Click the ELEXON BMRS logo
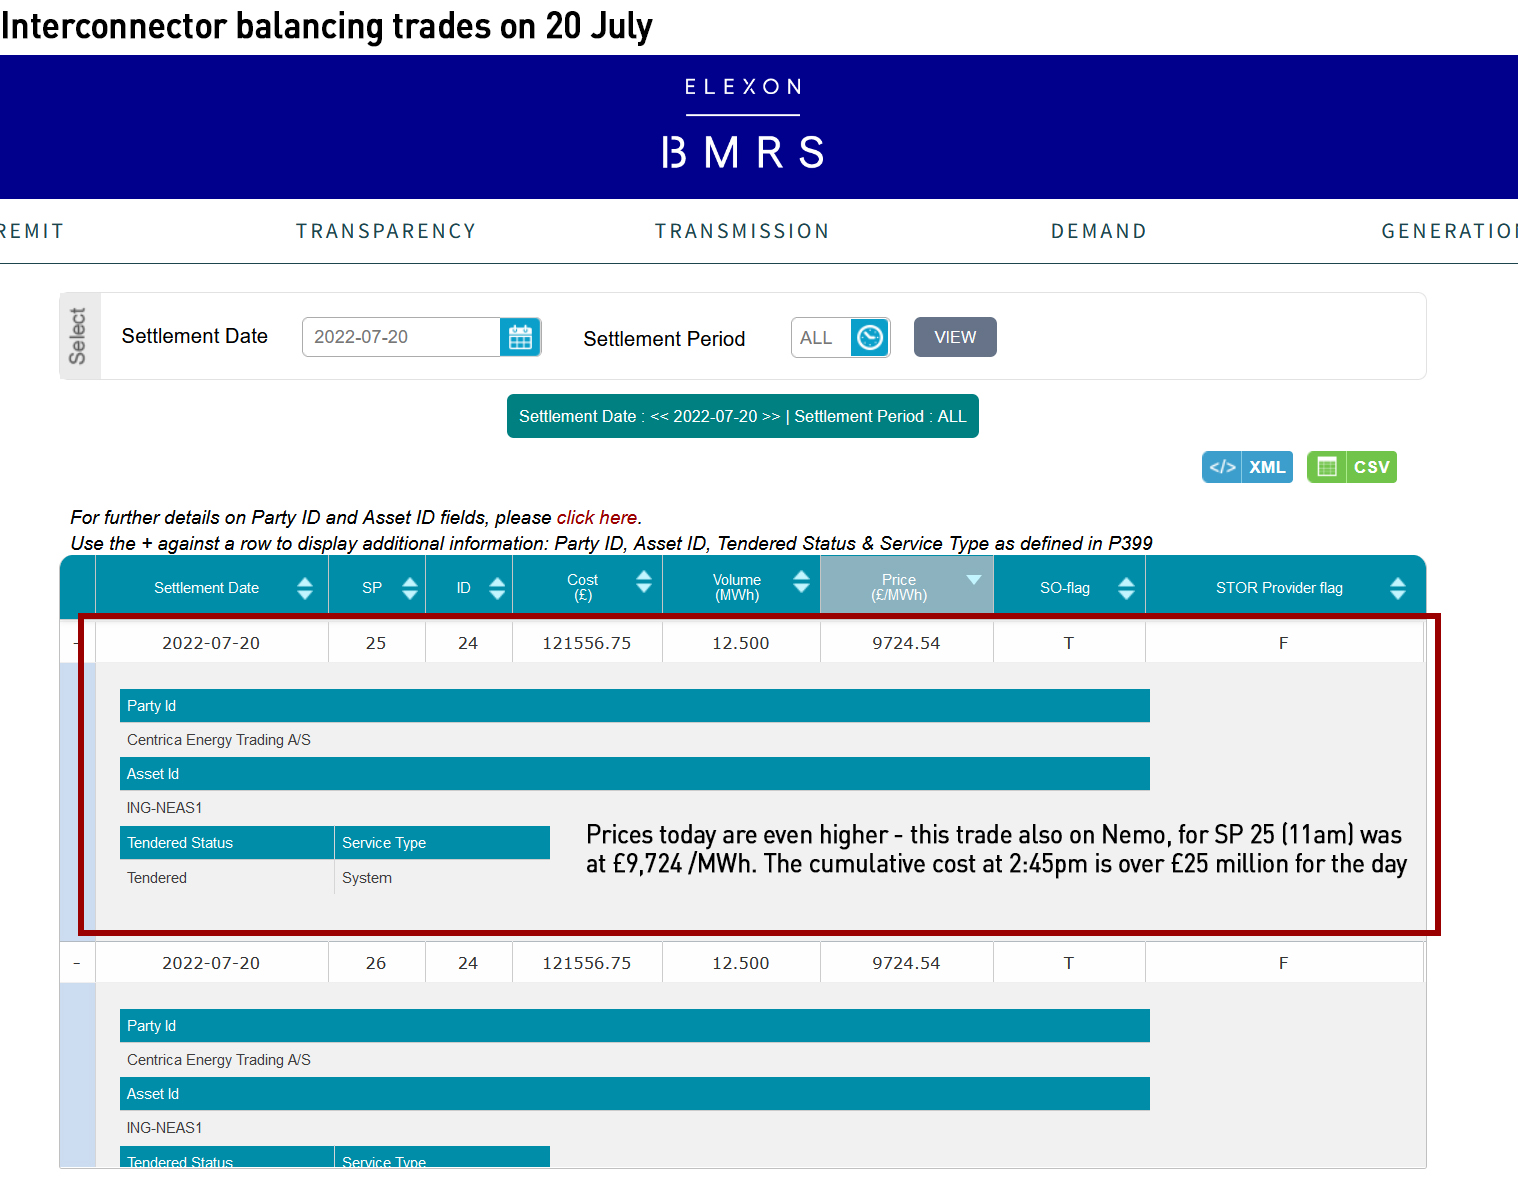 (x=743, y=126)
